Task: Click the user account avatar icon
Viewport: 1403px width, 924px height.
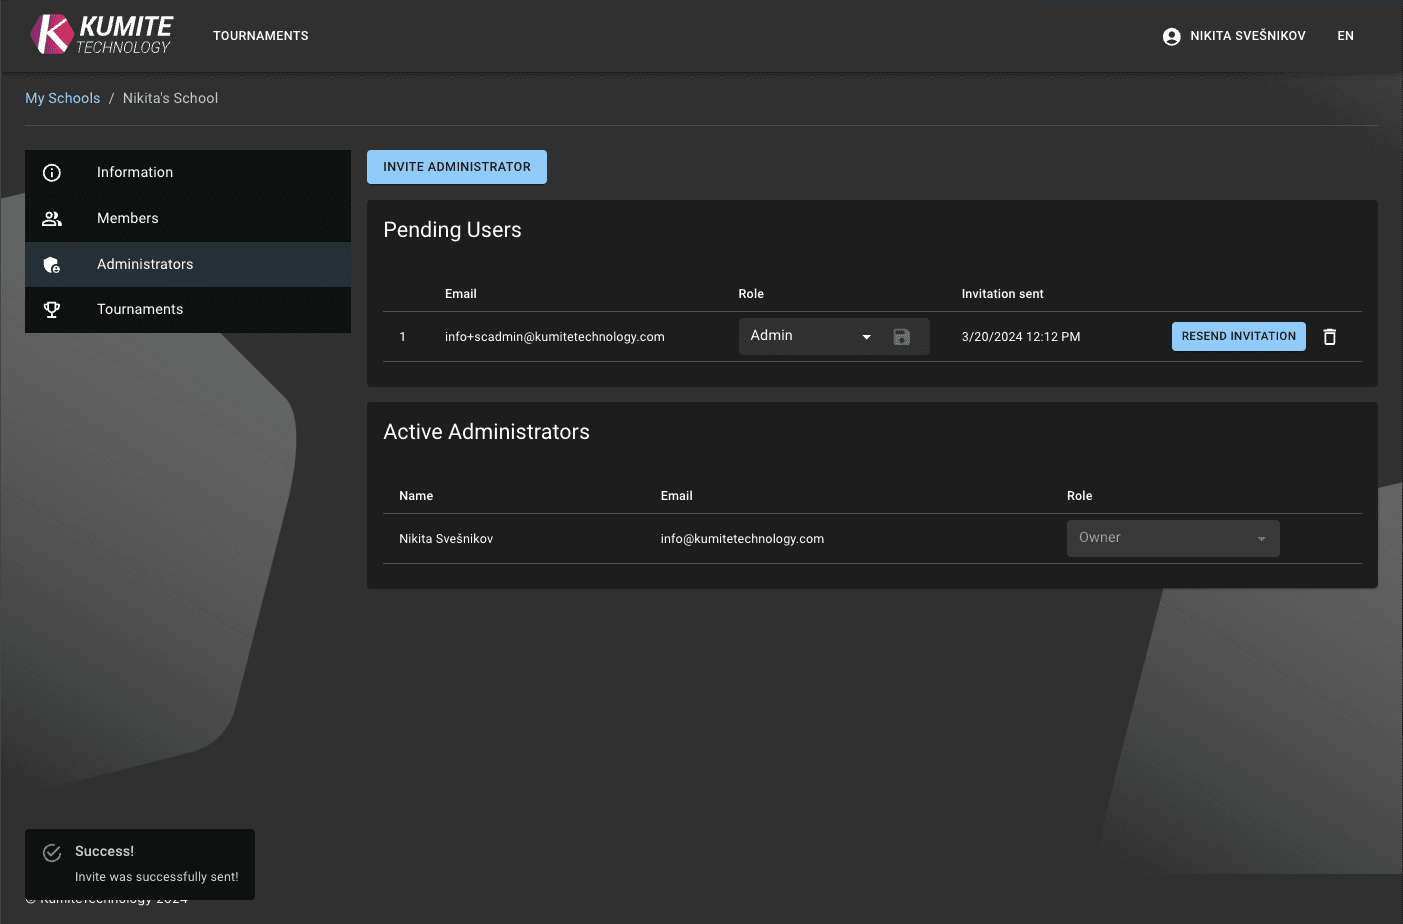Action: [x=1171, y=36]
